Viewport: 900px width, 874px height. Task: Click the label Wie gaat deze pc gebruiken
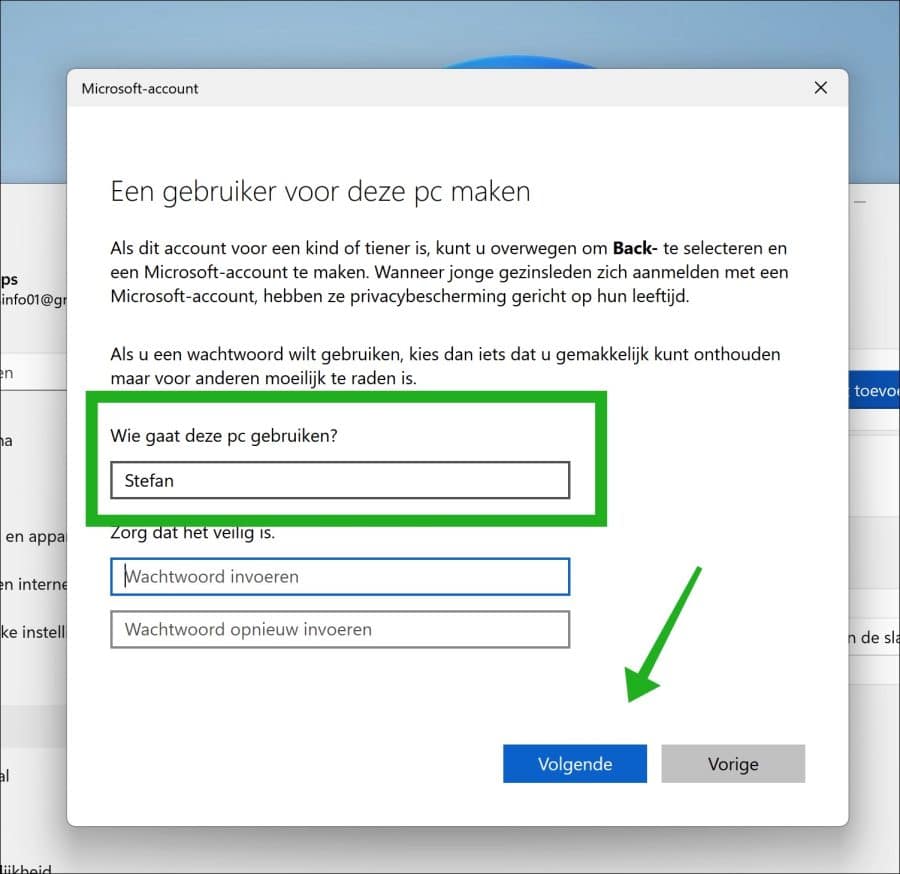[x=223, y=435]
